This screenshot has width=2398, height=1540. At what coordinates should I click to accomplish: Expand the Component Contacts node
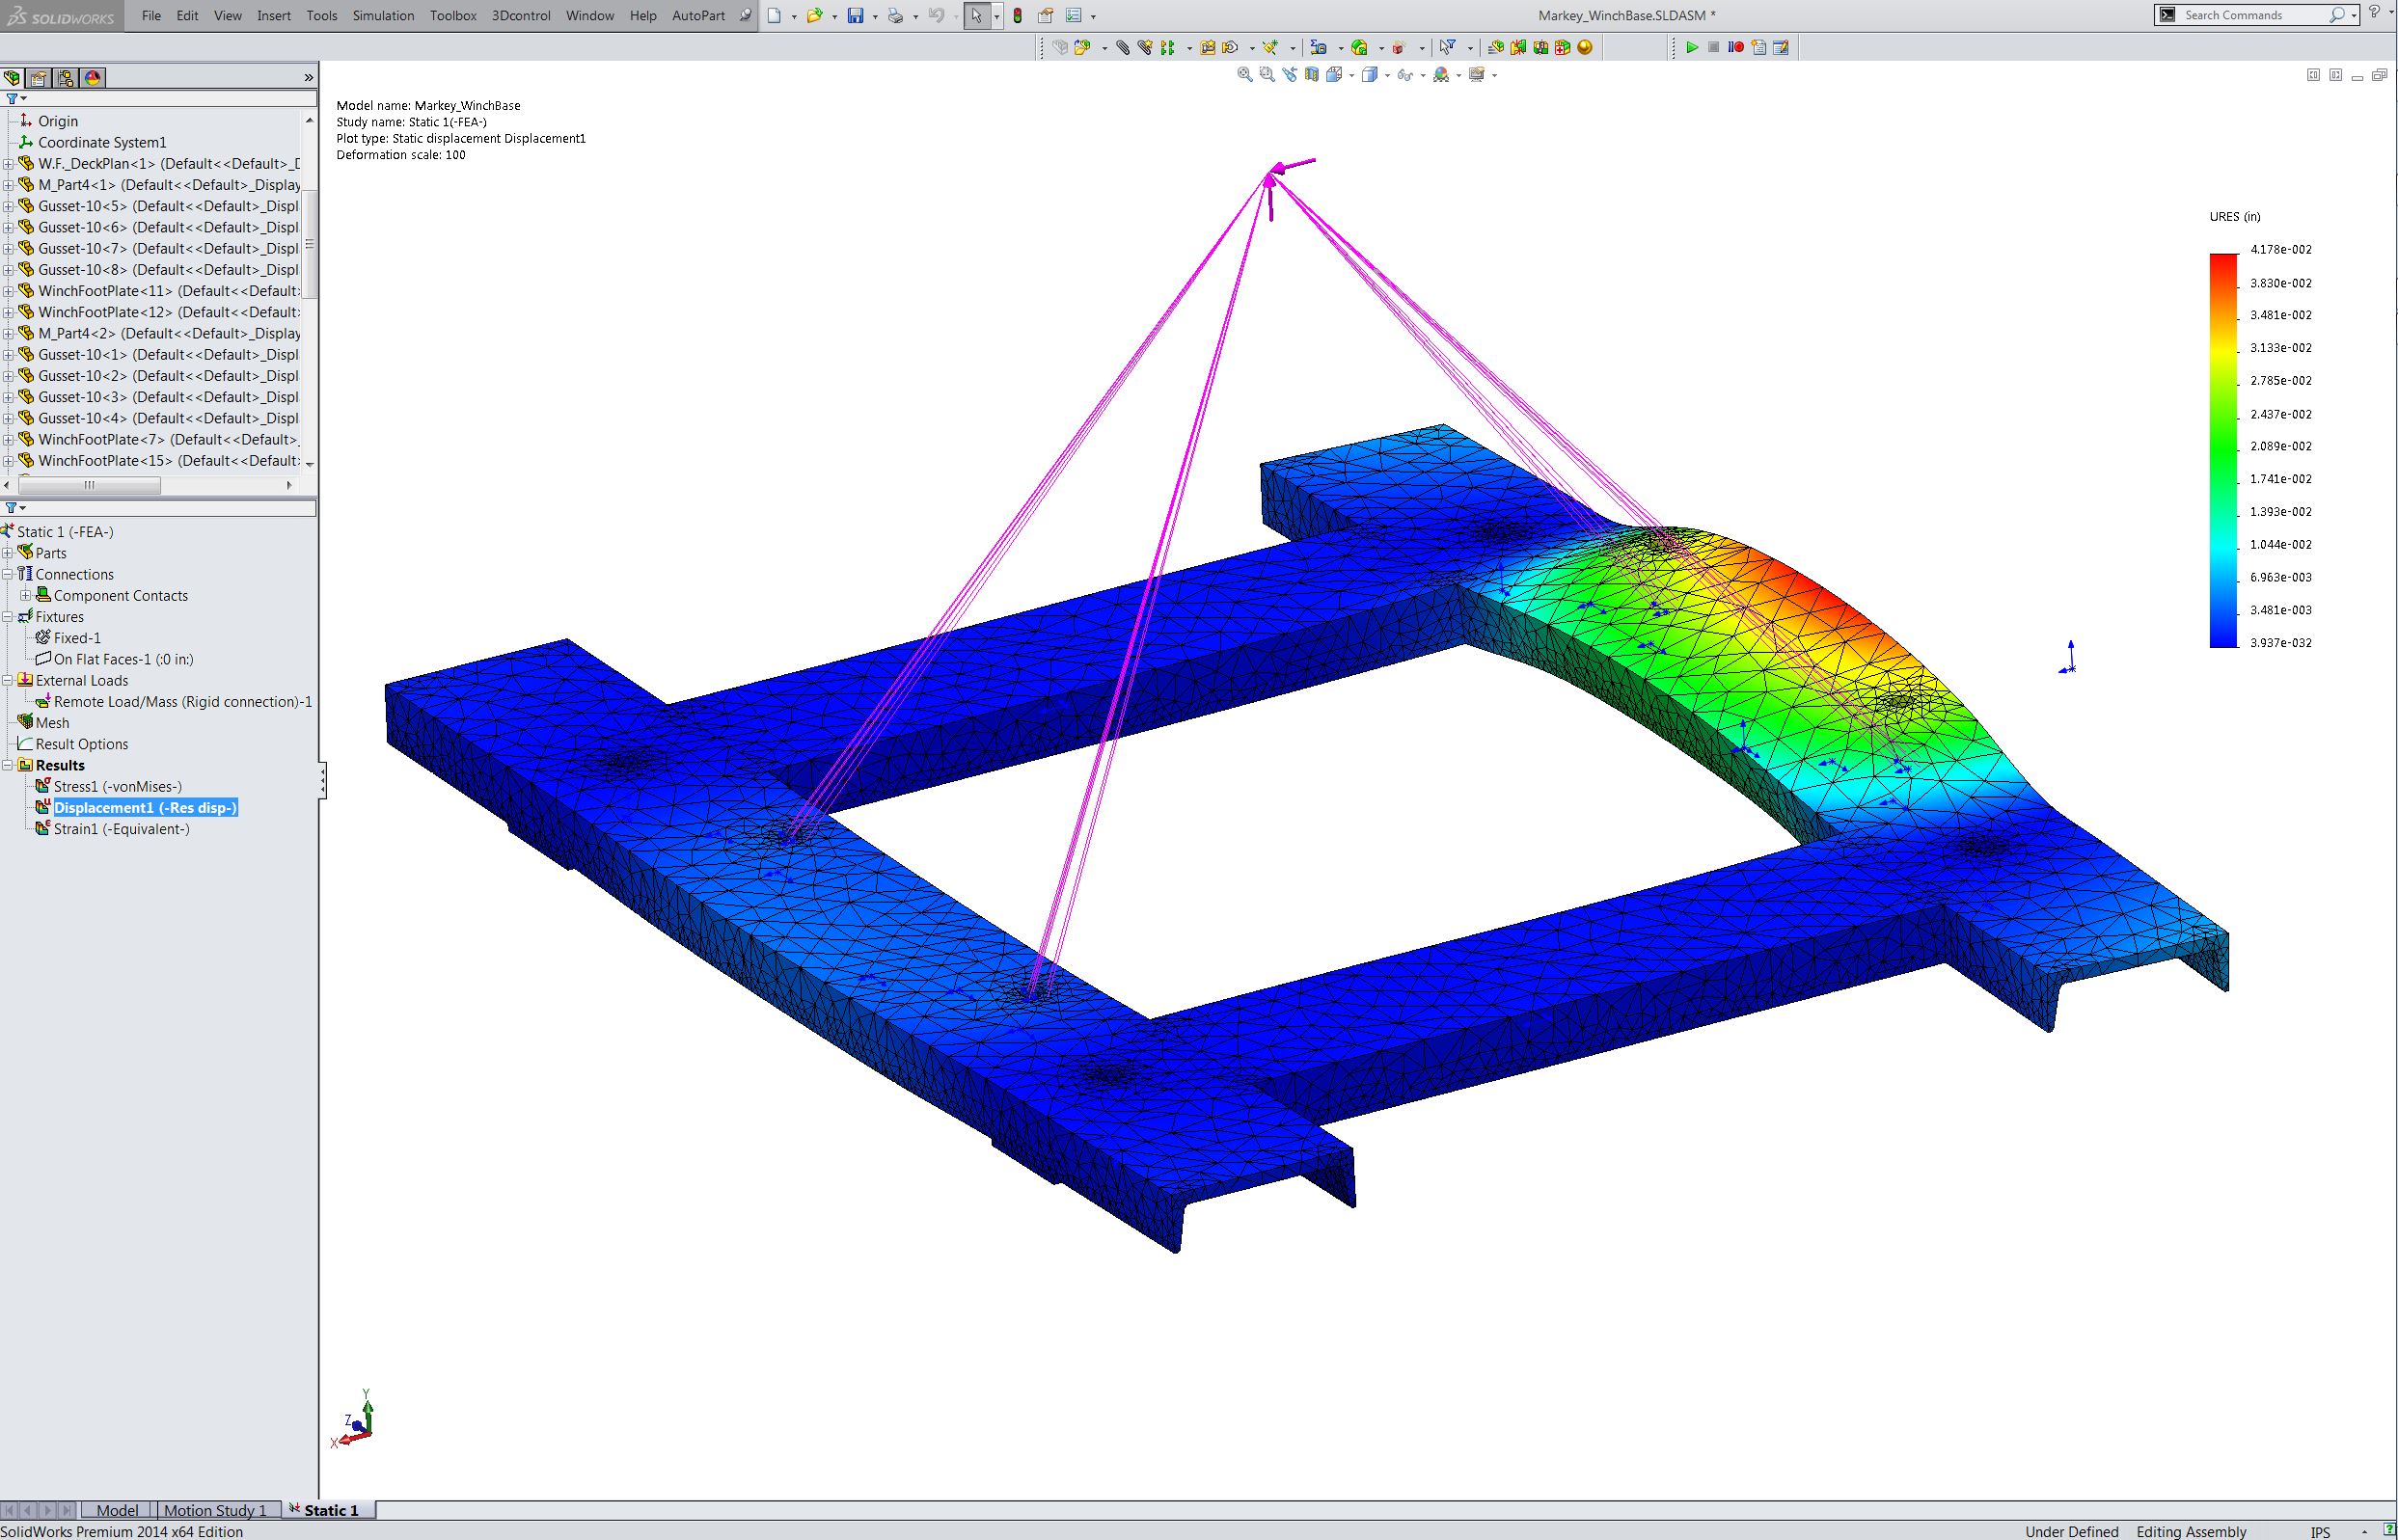[x=26, y=596]
